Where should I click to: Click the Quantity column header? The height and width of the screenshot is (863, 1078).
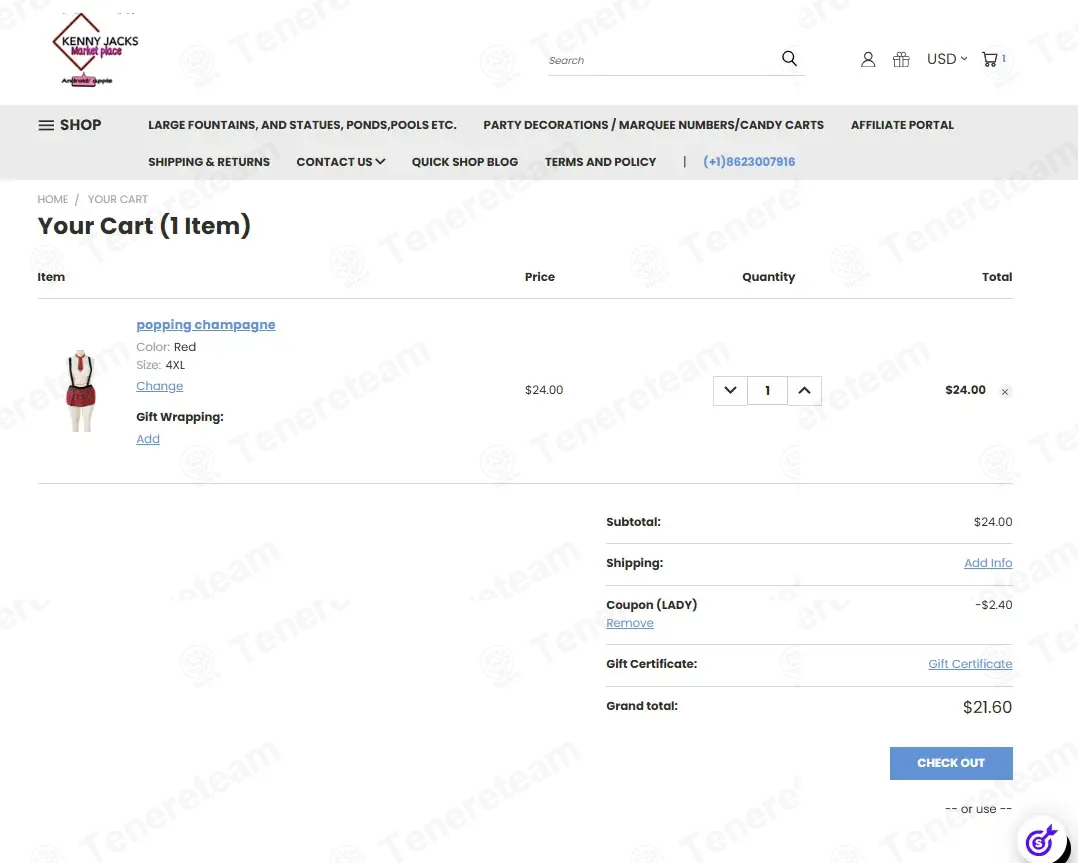pyautogui.click(x=769, y=277)
